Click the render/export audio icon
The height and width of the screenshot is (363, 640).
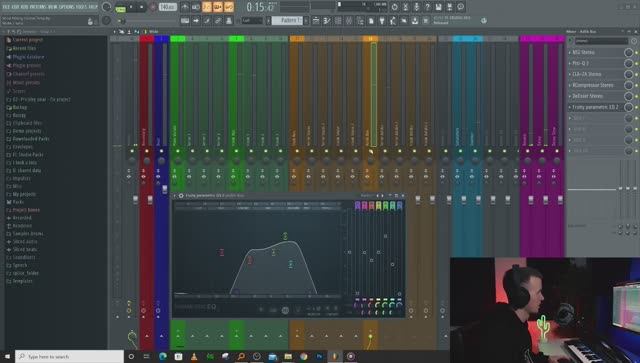[449, 7]
